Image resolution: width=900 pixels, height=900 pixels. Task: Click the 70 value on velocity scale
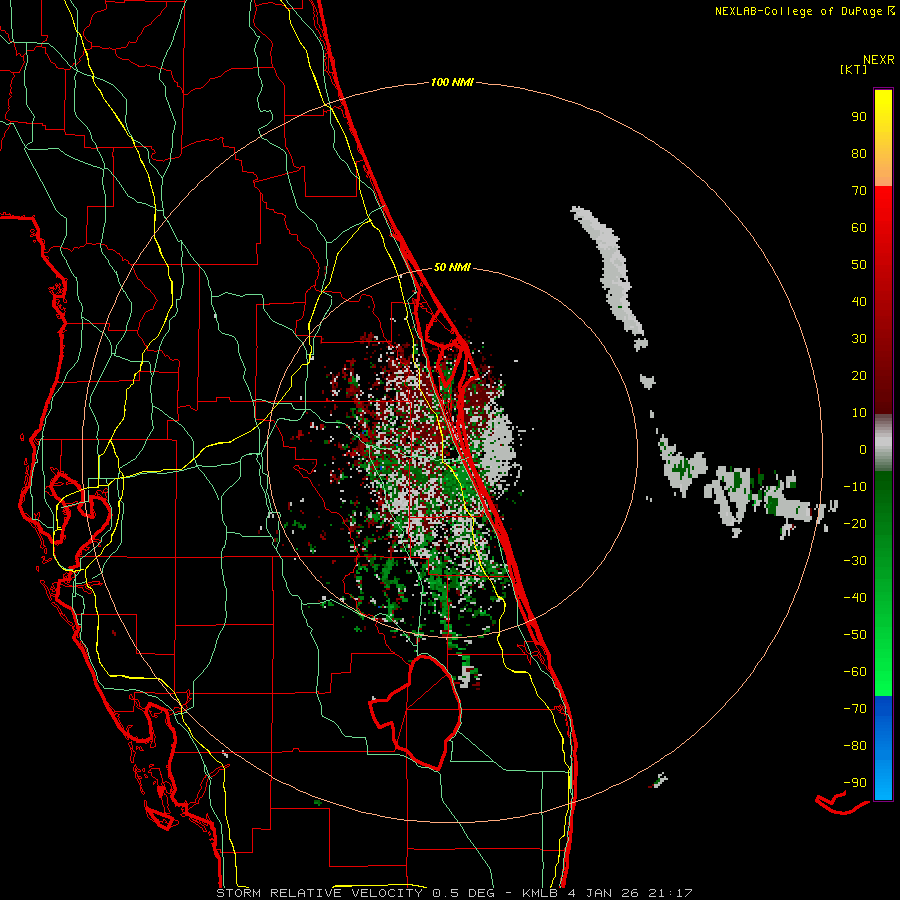(x=859, y=191)
